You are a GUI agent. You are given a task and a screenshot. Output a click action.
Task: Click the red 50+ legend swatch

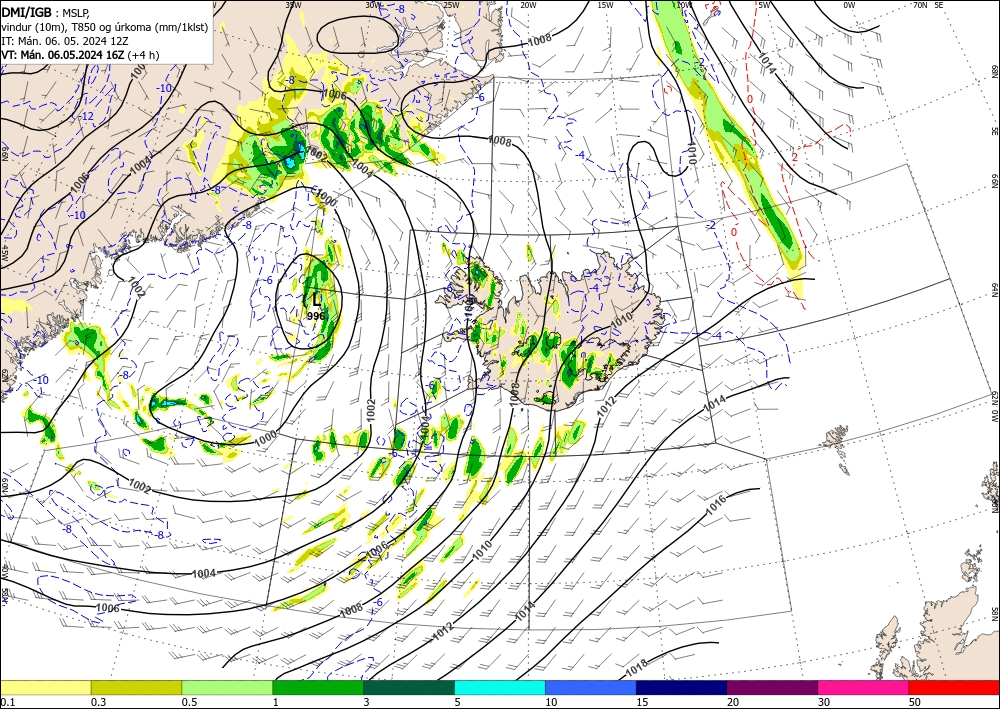[x=954, y=687]
